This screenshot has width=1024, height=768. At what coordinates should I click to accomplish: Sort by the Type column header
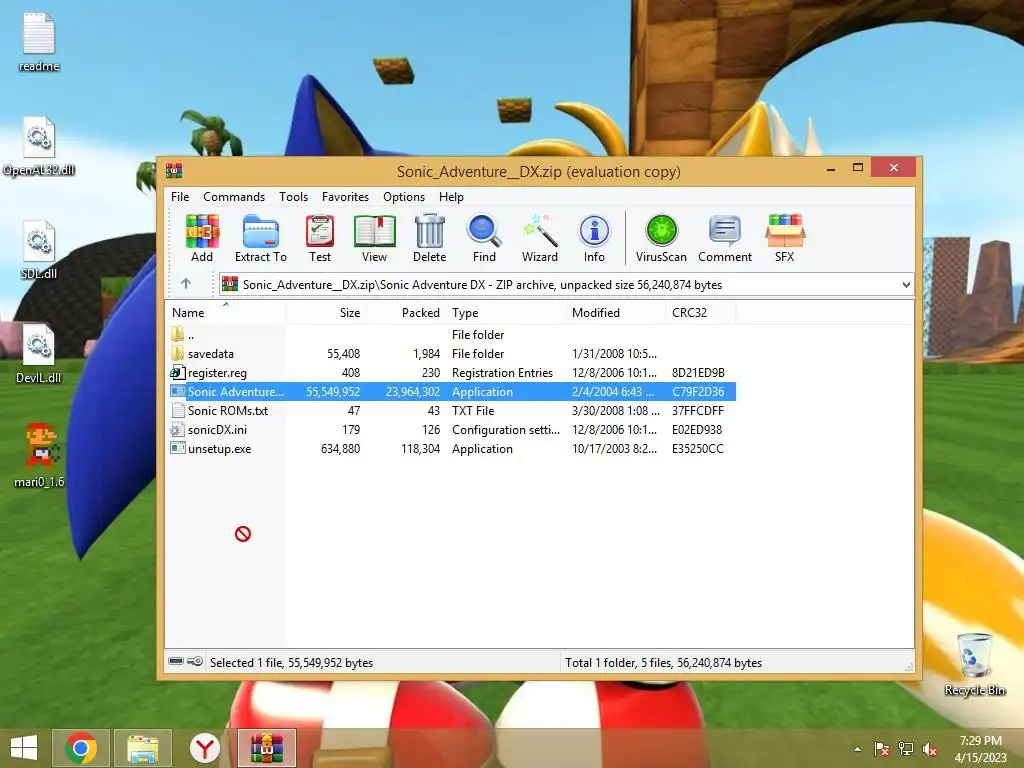click(x=506, y=313)
